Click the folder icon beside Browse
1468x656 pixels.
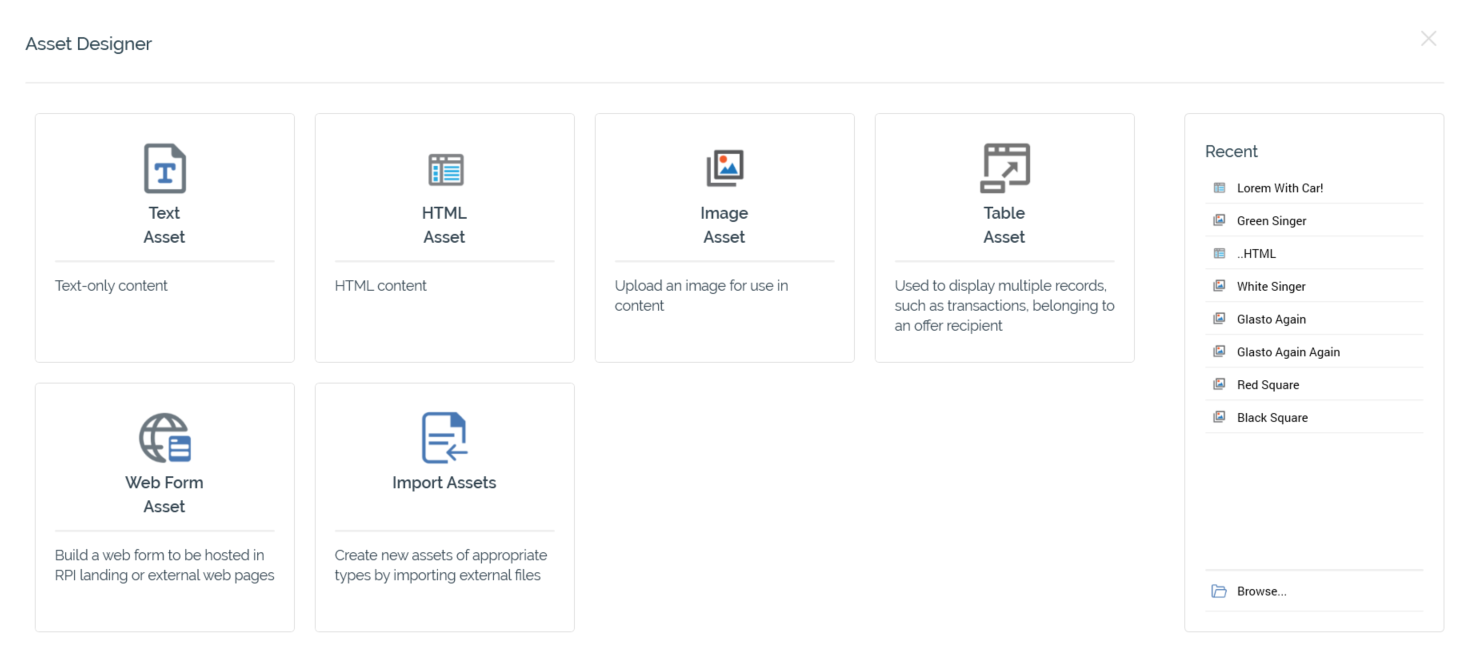pyautogui.click(x=1219, y=591)
